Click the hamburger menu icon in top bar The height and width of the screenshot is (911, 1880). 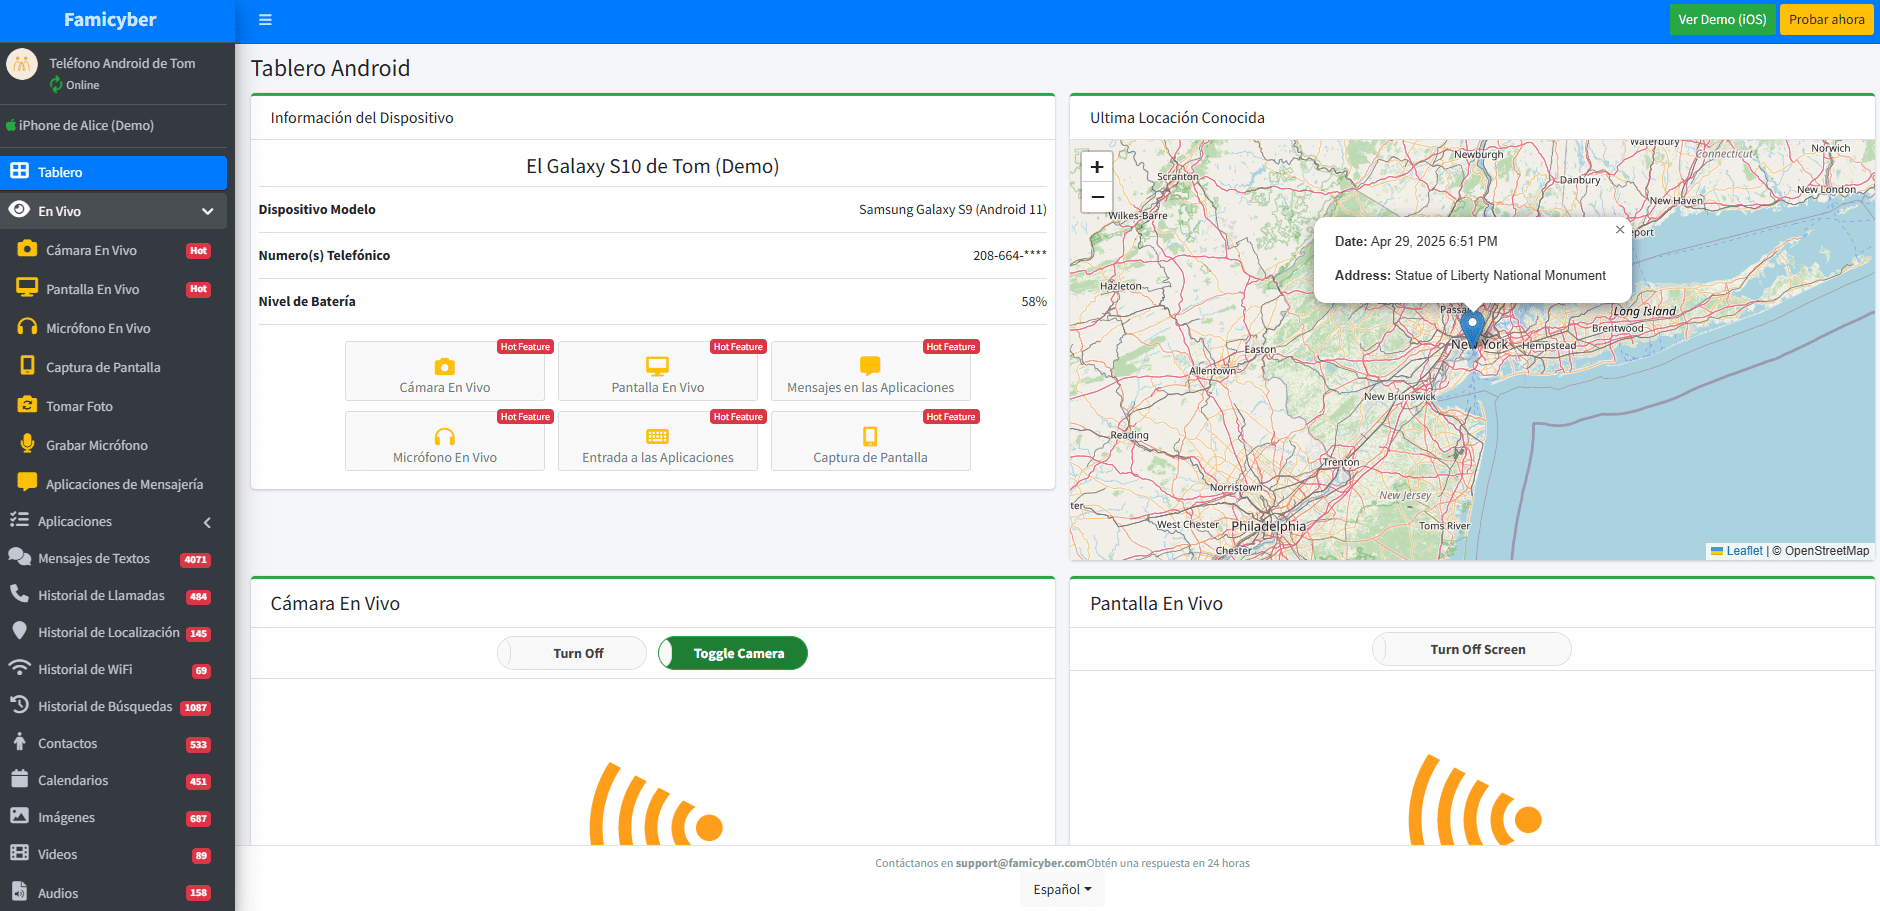click(x=265, y=20)
